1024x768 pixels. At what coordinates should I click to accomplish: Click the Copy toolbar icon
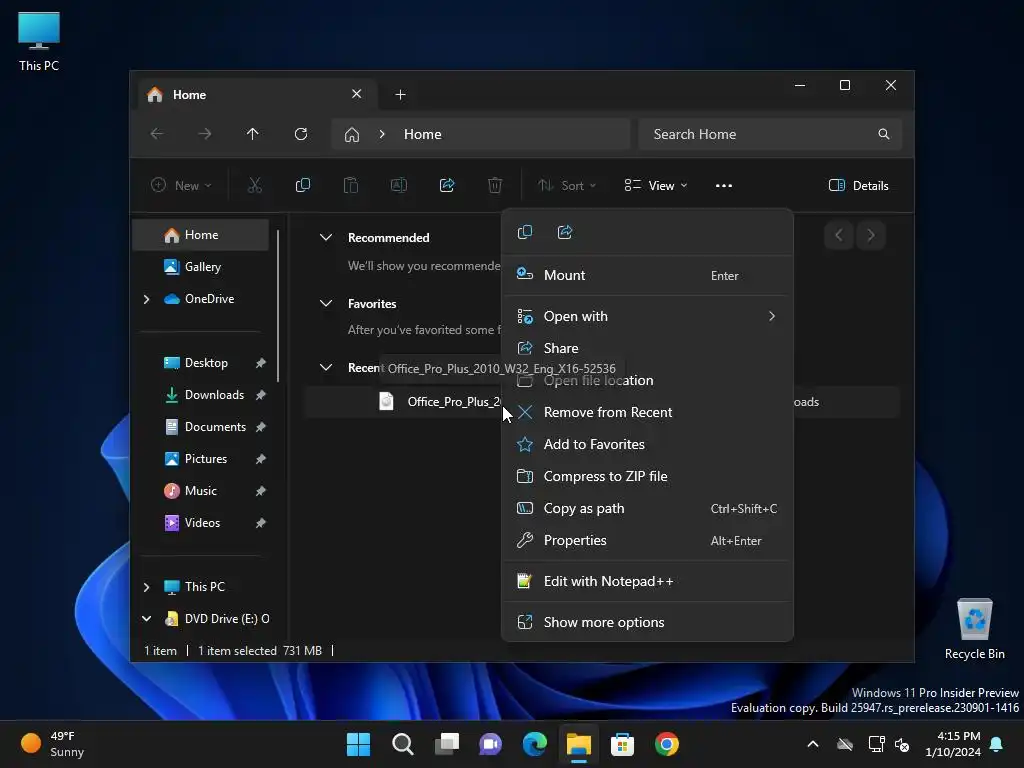[302, 185]
